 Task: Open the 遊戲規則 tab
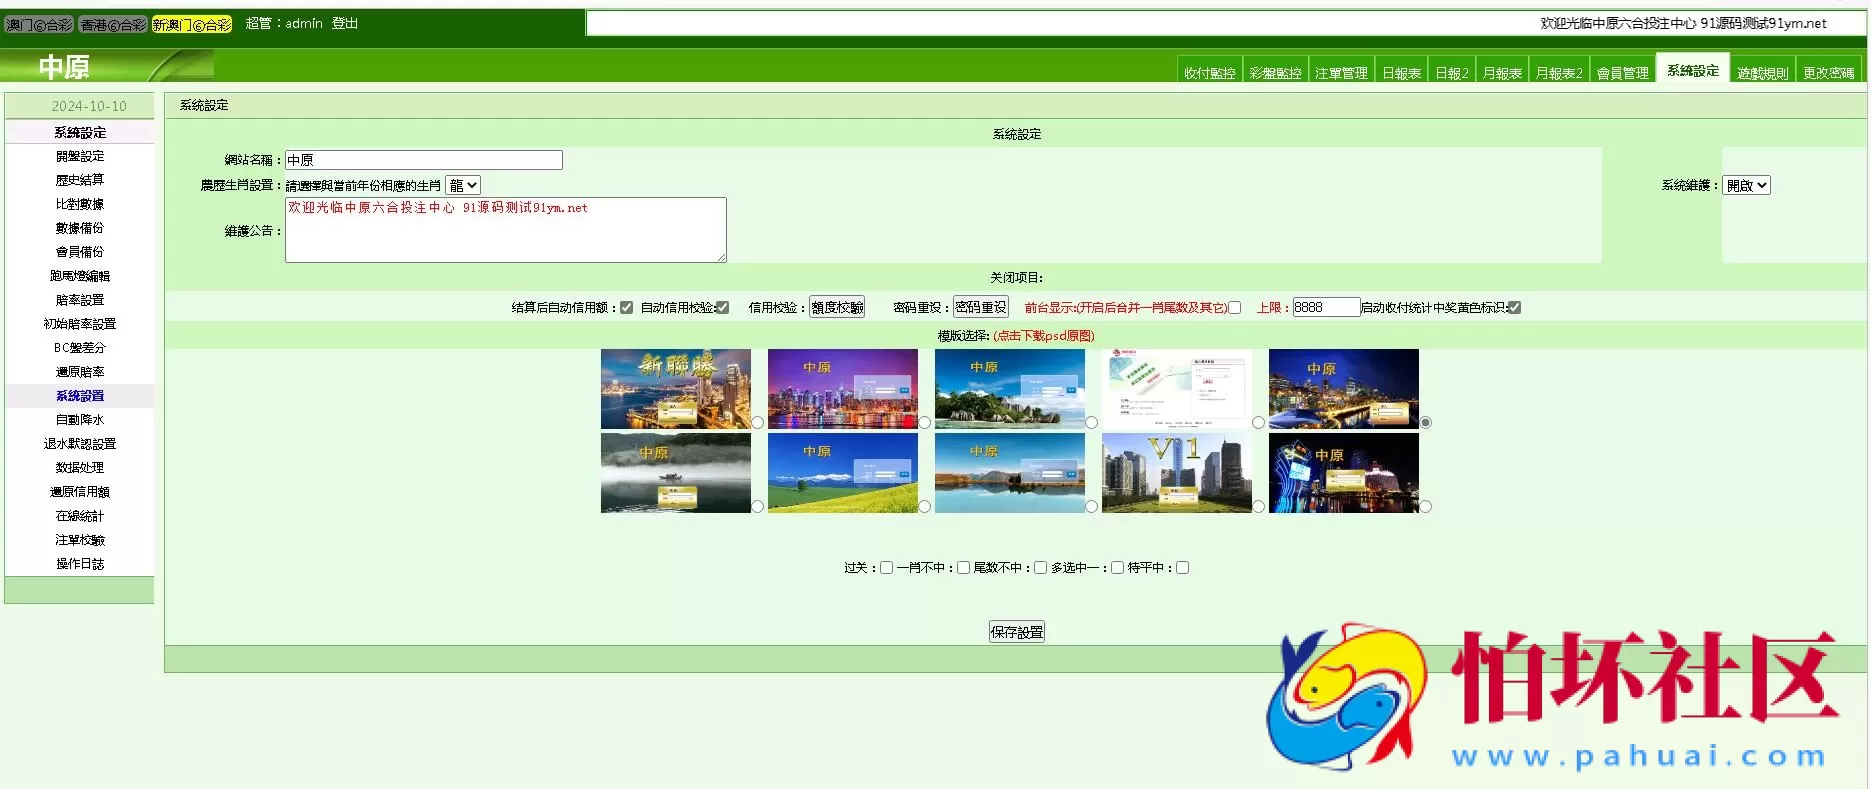click(x=1762, y=73)
